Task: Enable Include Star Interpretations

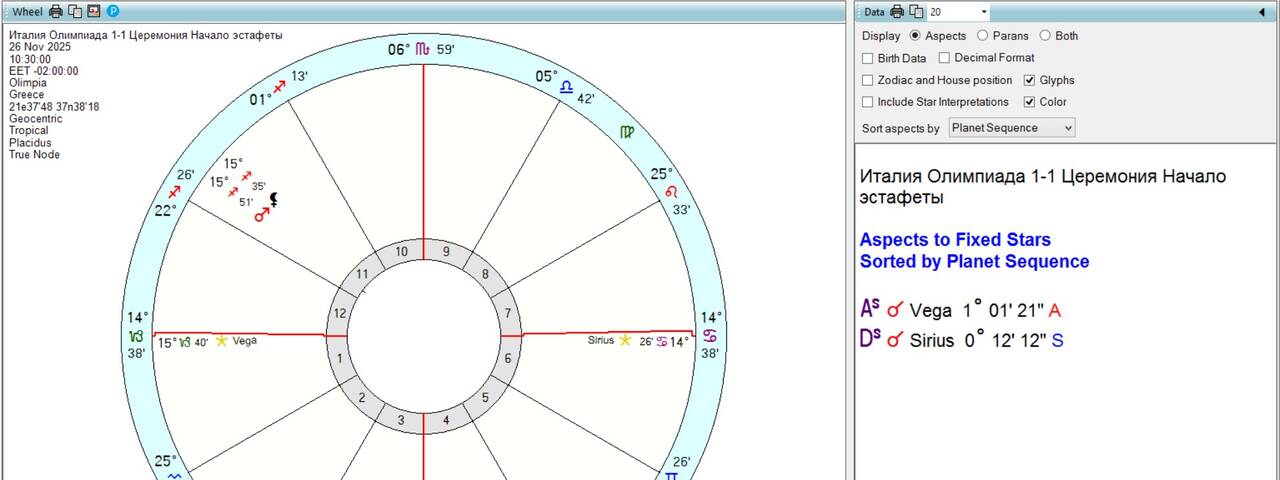Action: pos(867,102)
